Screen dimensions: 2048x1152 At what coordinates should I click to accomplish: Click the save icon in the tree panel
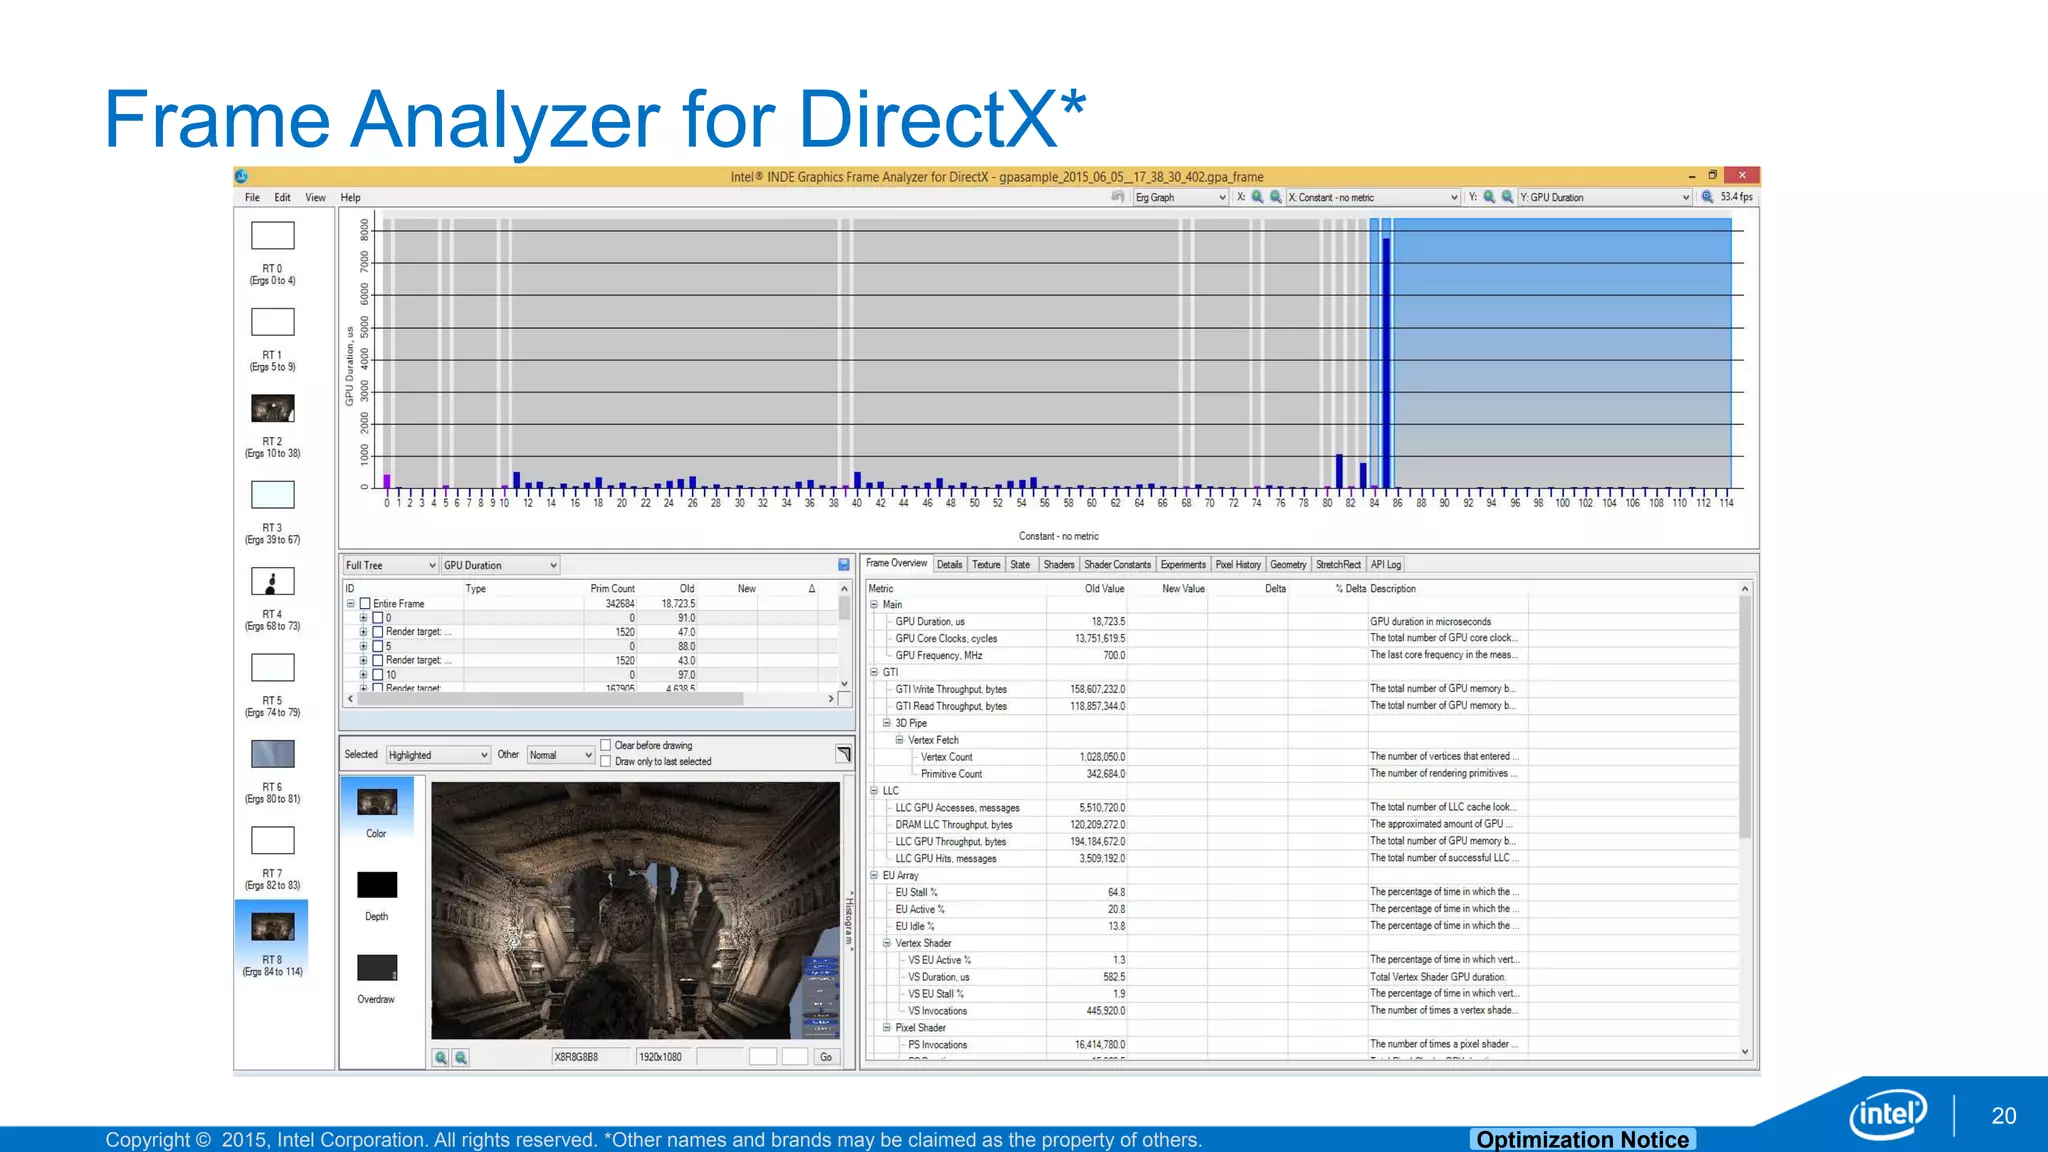[x=844, y=565]
